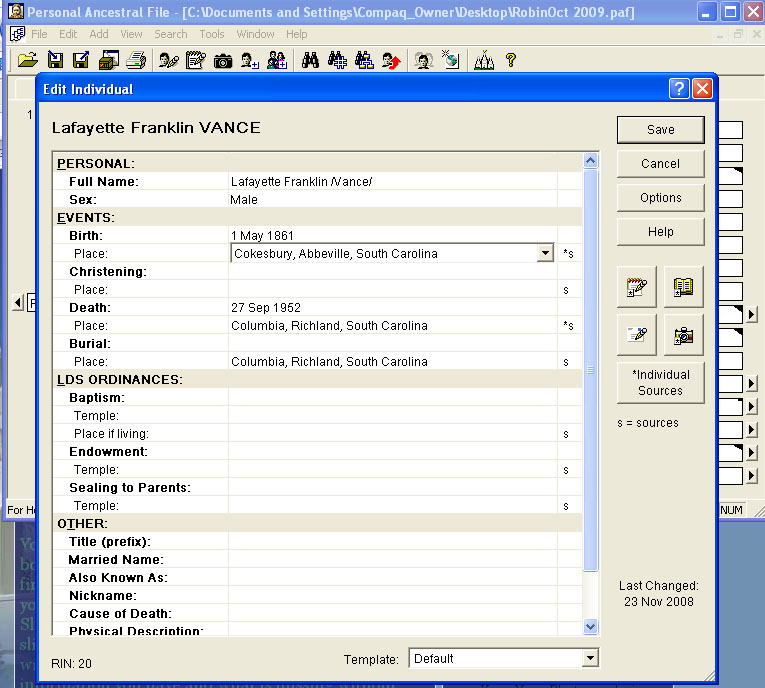
Task: Click the Import floppy disk toolbar icon
Action: click(55, 61)
